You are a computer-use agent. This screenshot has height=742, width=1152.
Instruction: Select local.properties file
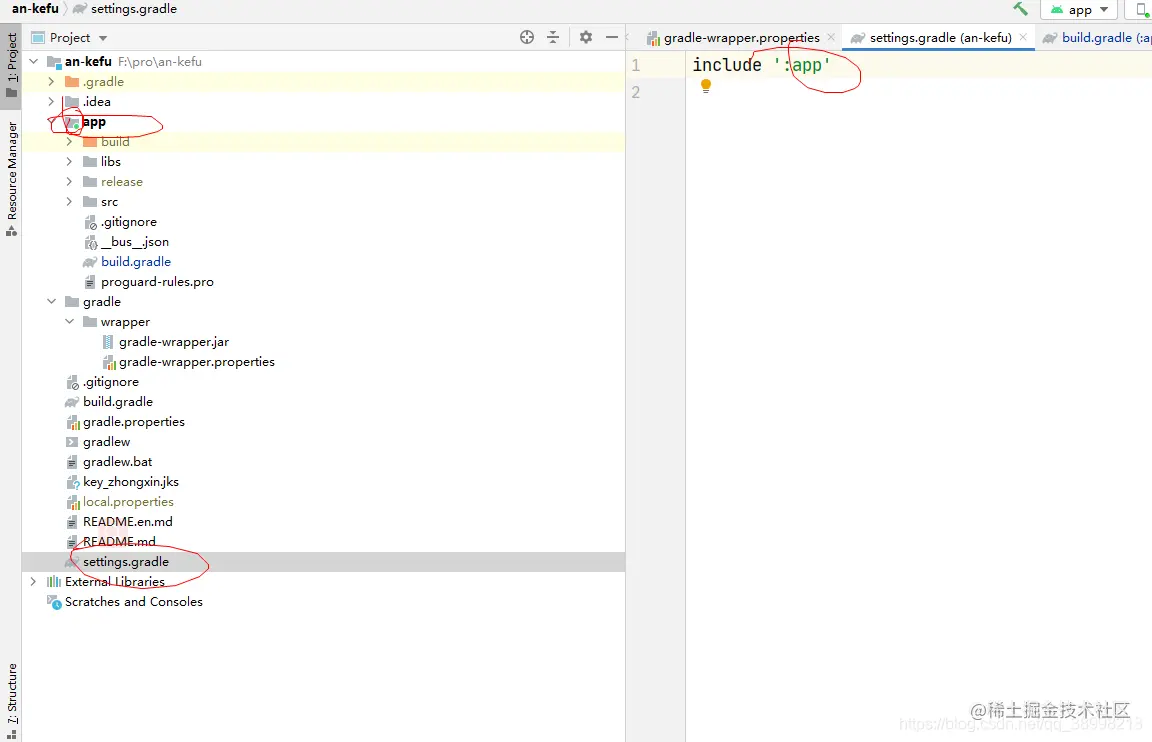[x=129, y=502]
